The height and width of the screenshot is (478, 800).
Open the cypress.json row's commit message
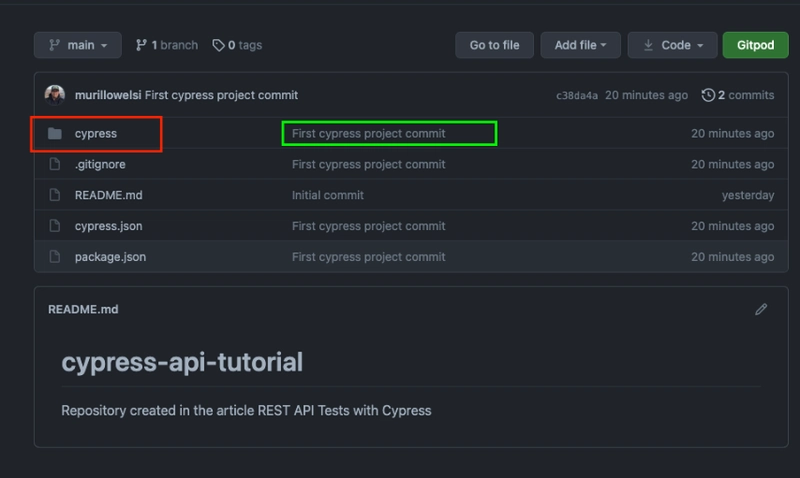pos(368,226)
